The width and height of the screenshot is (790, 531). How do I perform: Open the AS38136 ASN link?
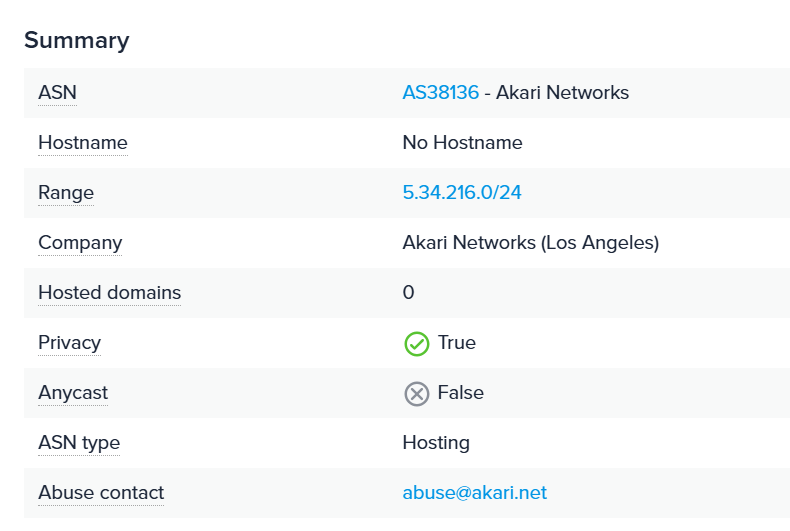coord(440,93)
